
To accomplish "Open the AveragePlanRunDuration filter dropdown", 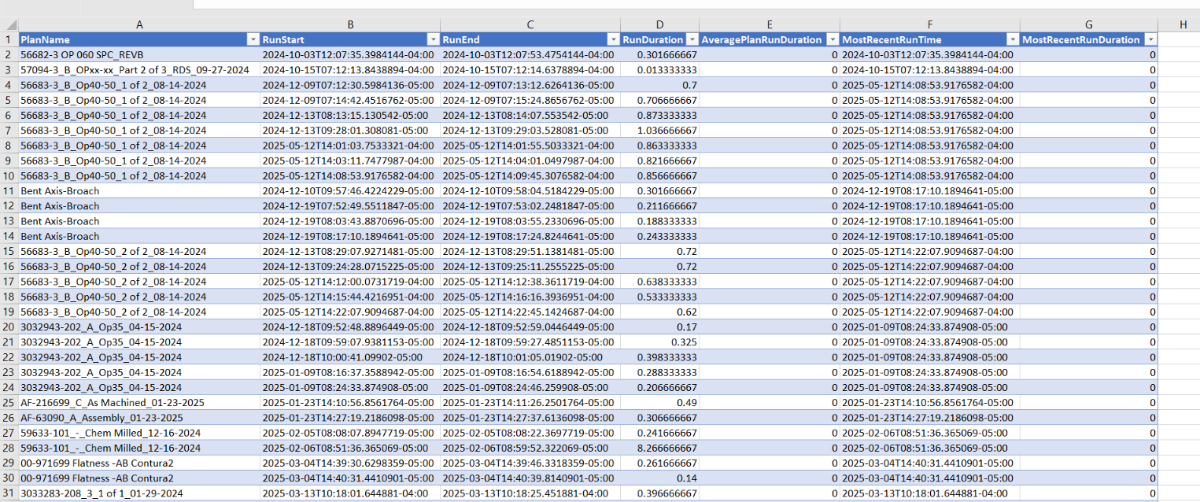I will 830,39.
